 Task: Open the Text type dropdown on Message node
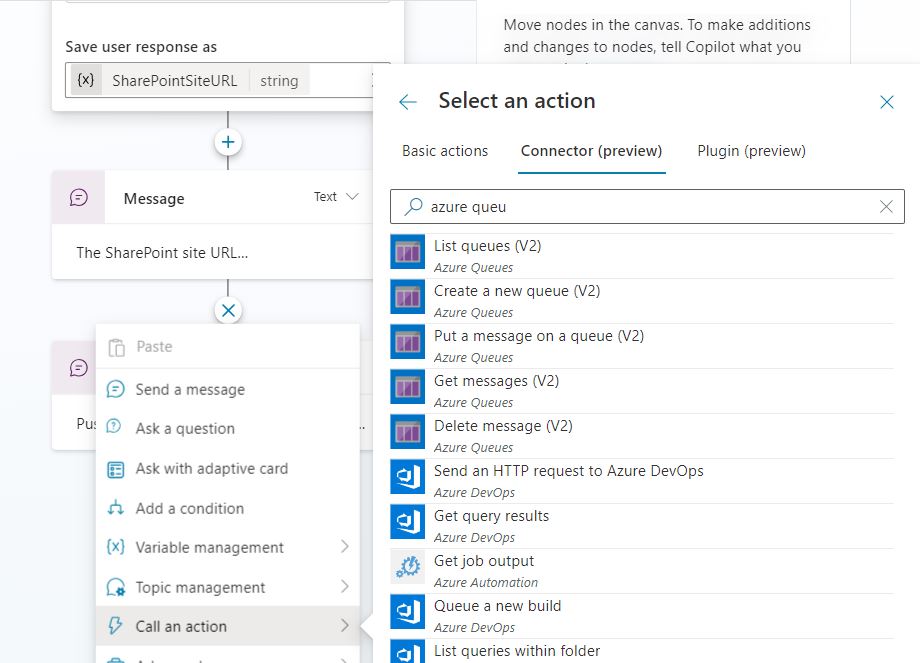336,197
